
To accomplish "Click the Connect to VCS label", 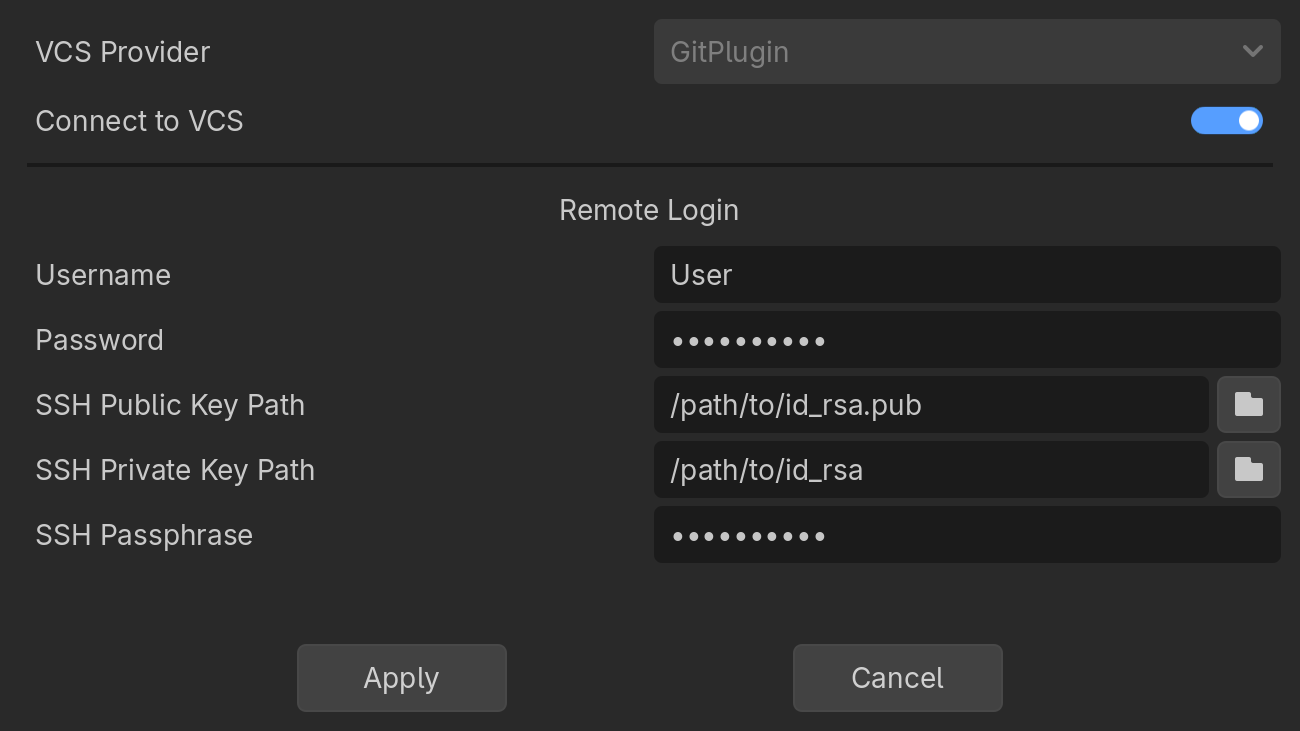I will pyautogui.click(x=140, y=121).
